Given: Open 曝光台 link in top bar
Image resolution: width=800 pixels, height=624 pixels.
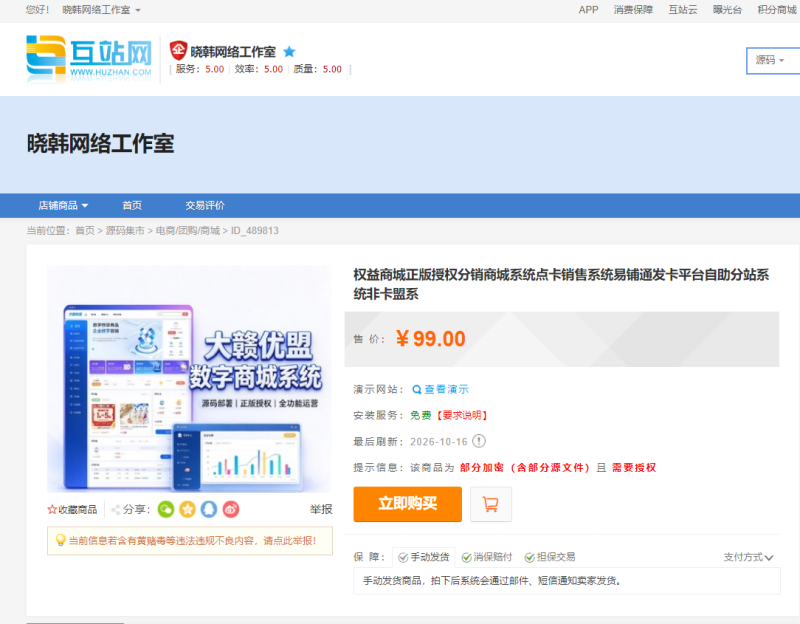Looking at the screenshot, I should 727,10.
